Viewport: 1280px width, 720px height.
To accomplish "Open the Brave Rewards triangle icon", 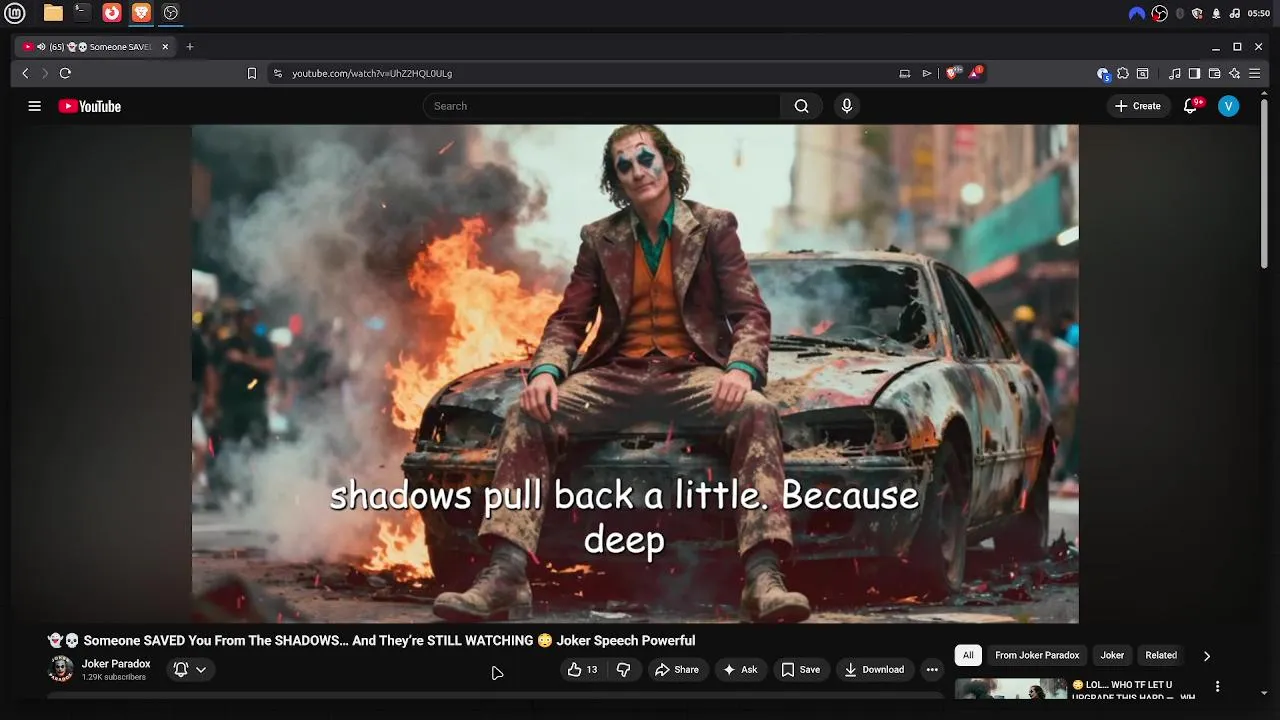I will (x=976, y=73).
